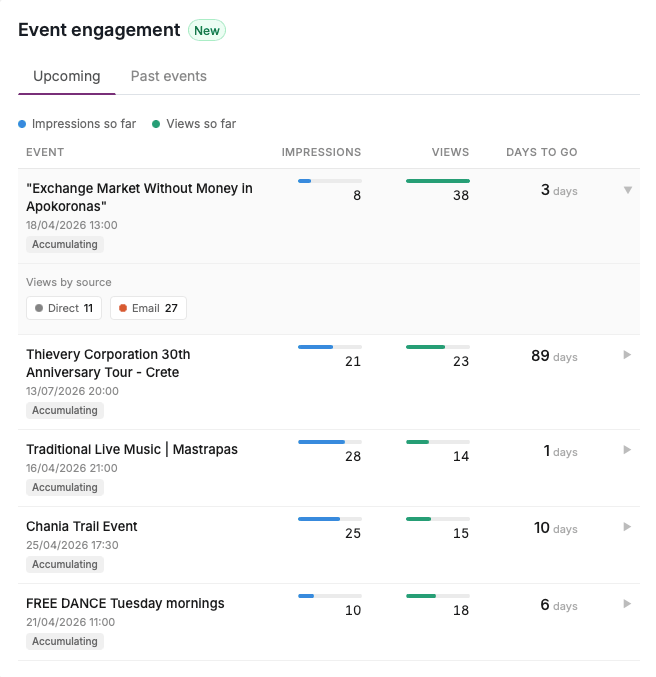This screenshot has width=656, height=677.
Task: Click the green Views so far legend dot
Action: [x=156, y=124]
